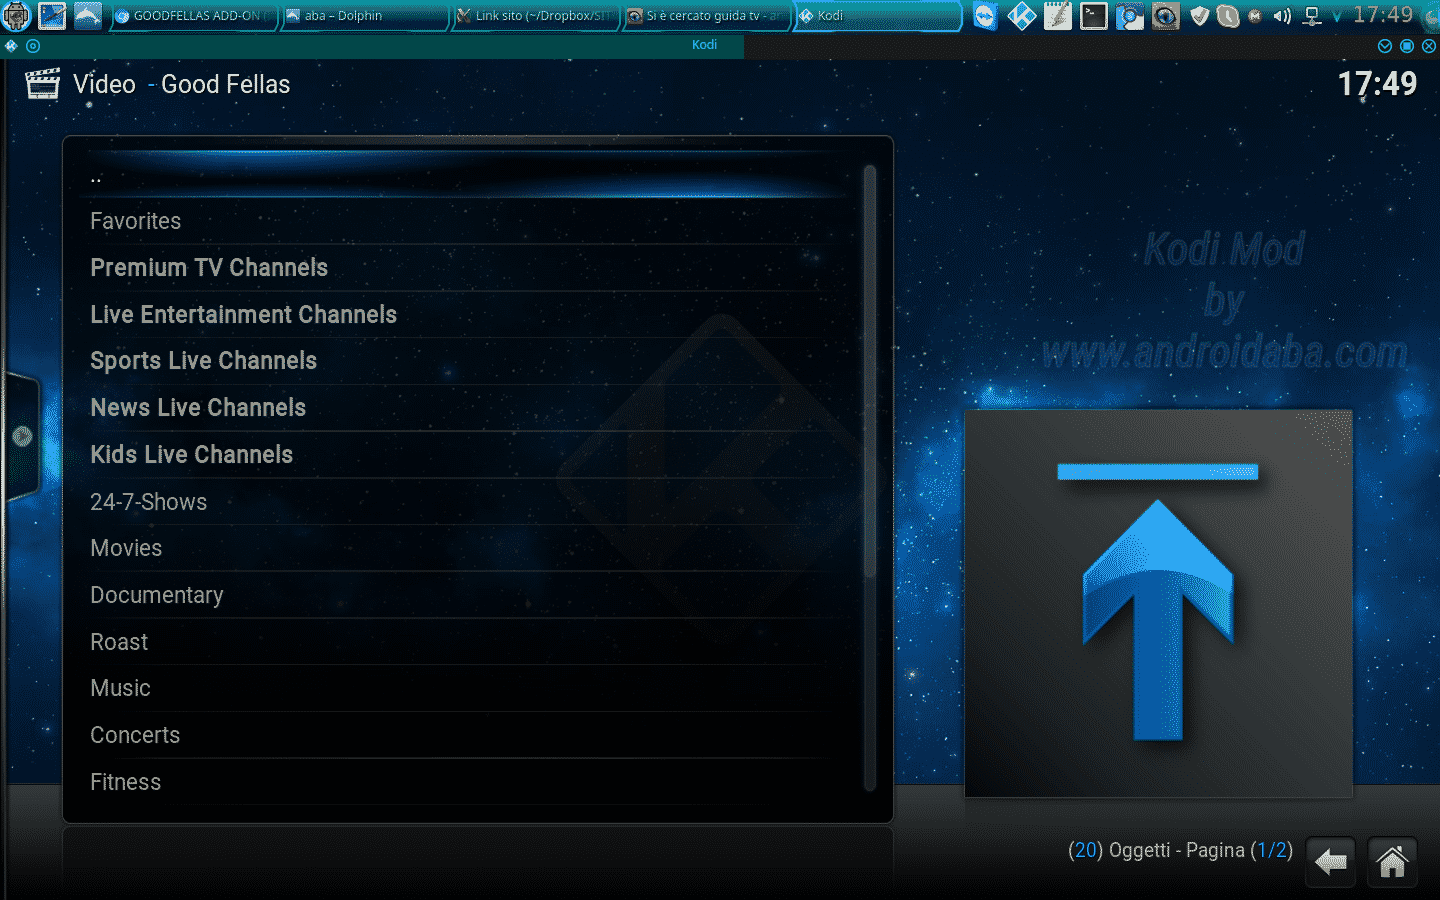Viewport: 1440px width, 900px height.
Task: Select the Kodi taskbar entry
Action: click(x=877, y=16)
